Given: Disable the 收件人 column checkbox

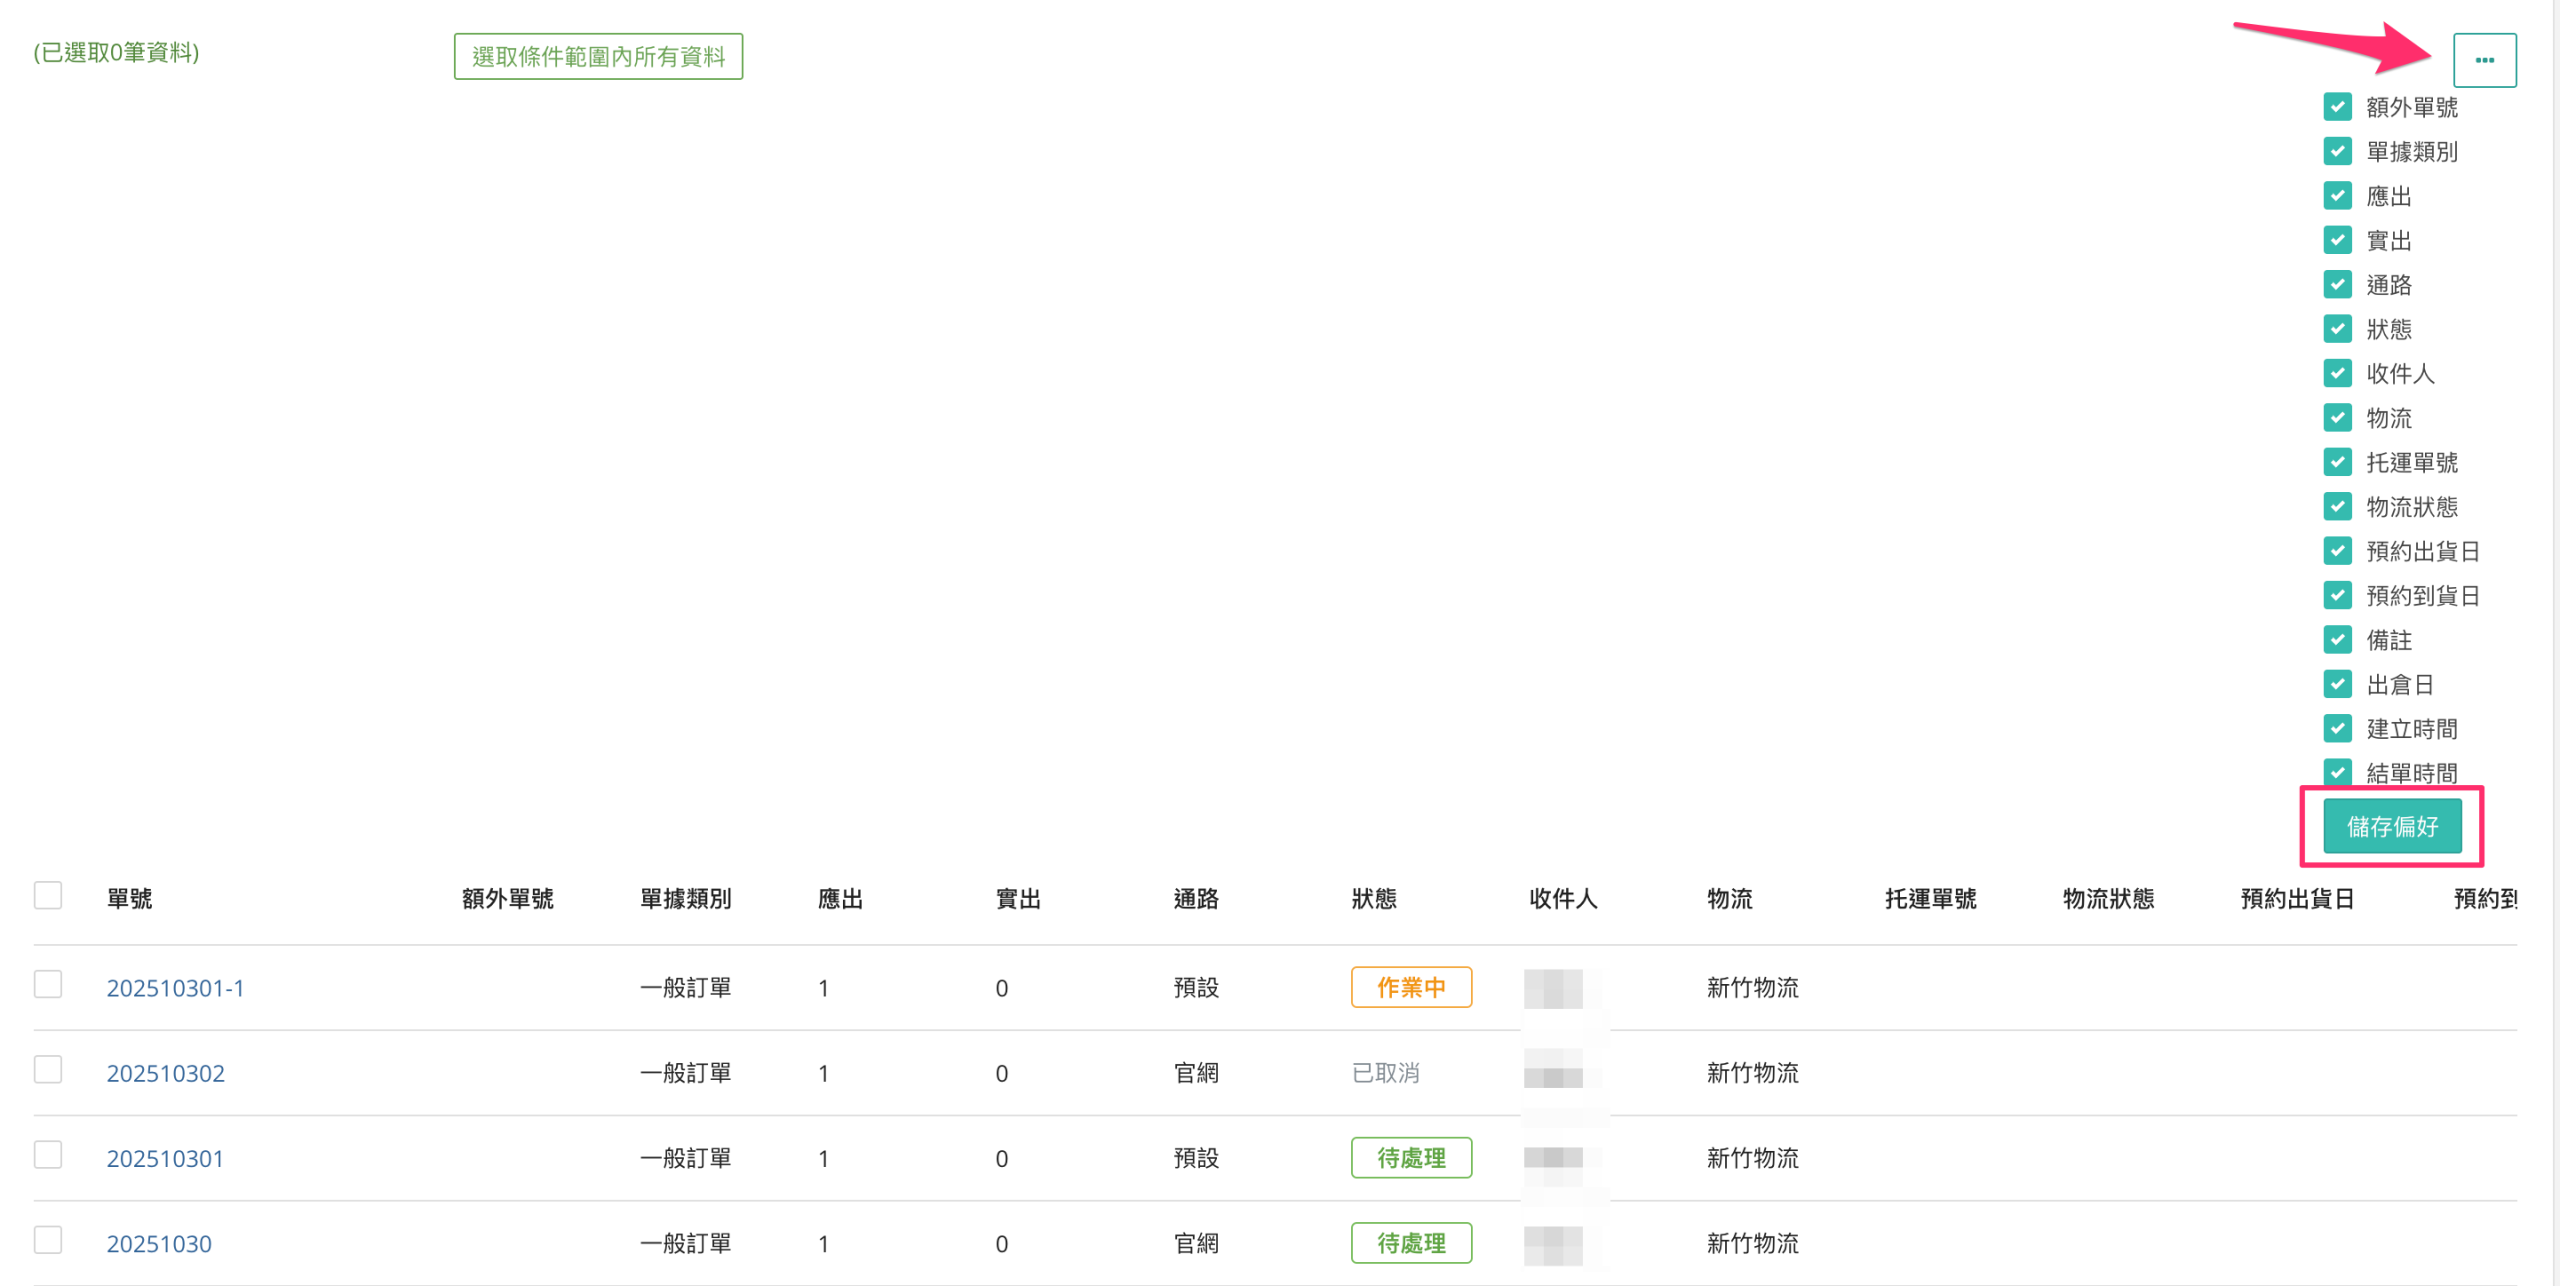Looking at the screenshot, I should 2337,373.
